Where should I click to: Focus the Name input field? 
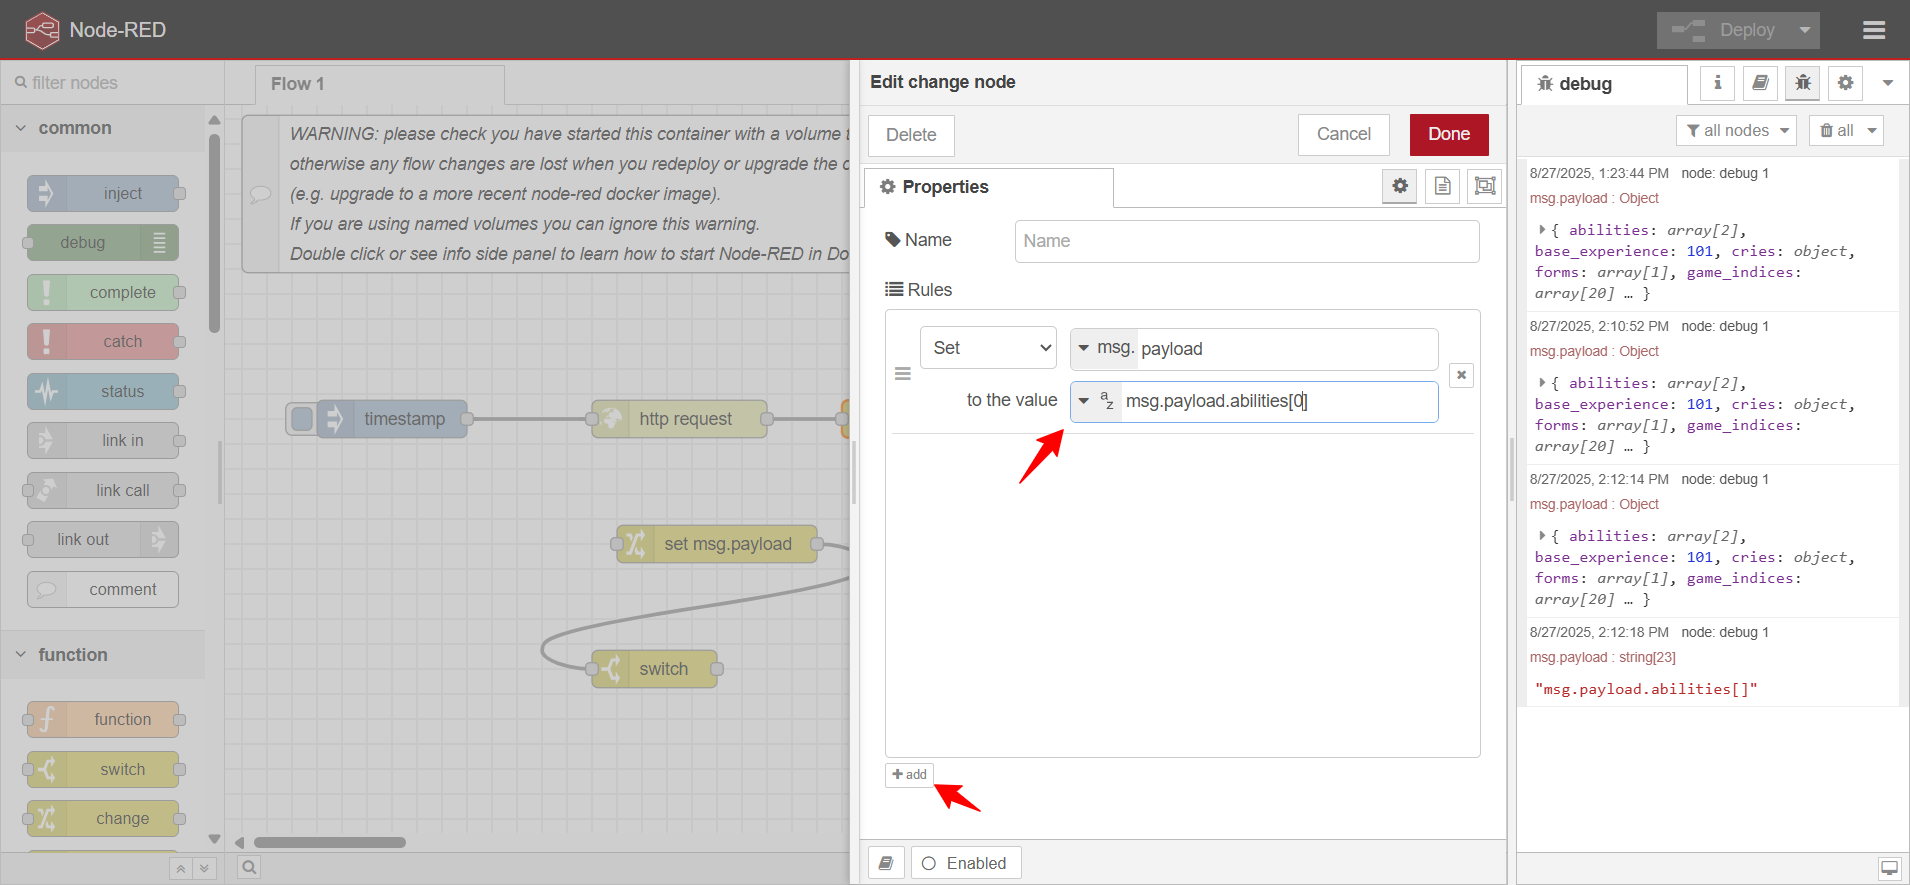tap(1247, 241)
